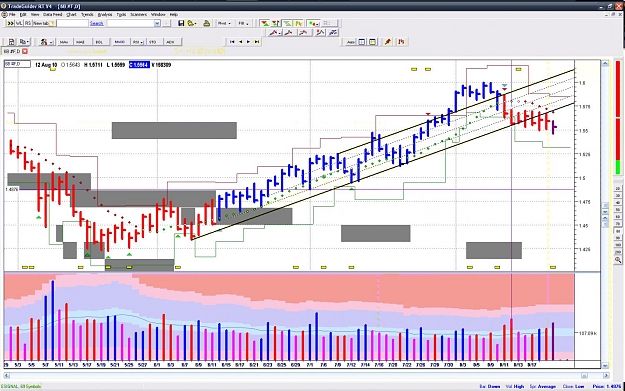
Task: Step forward one bar arrow
Action: coord(248,41)
